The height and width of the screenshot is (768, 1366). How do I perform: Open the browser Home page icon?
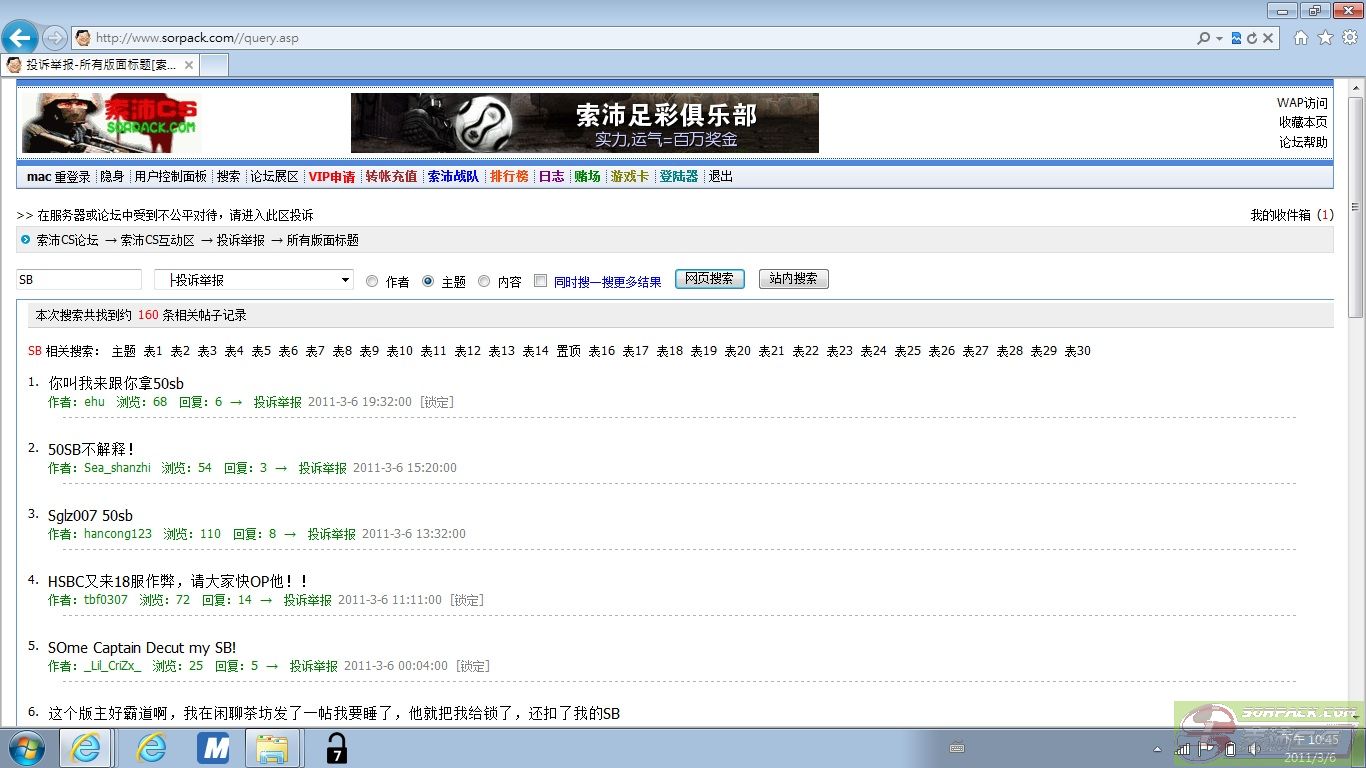click(1300, 38)
